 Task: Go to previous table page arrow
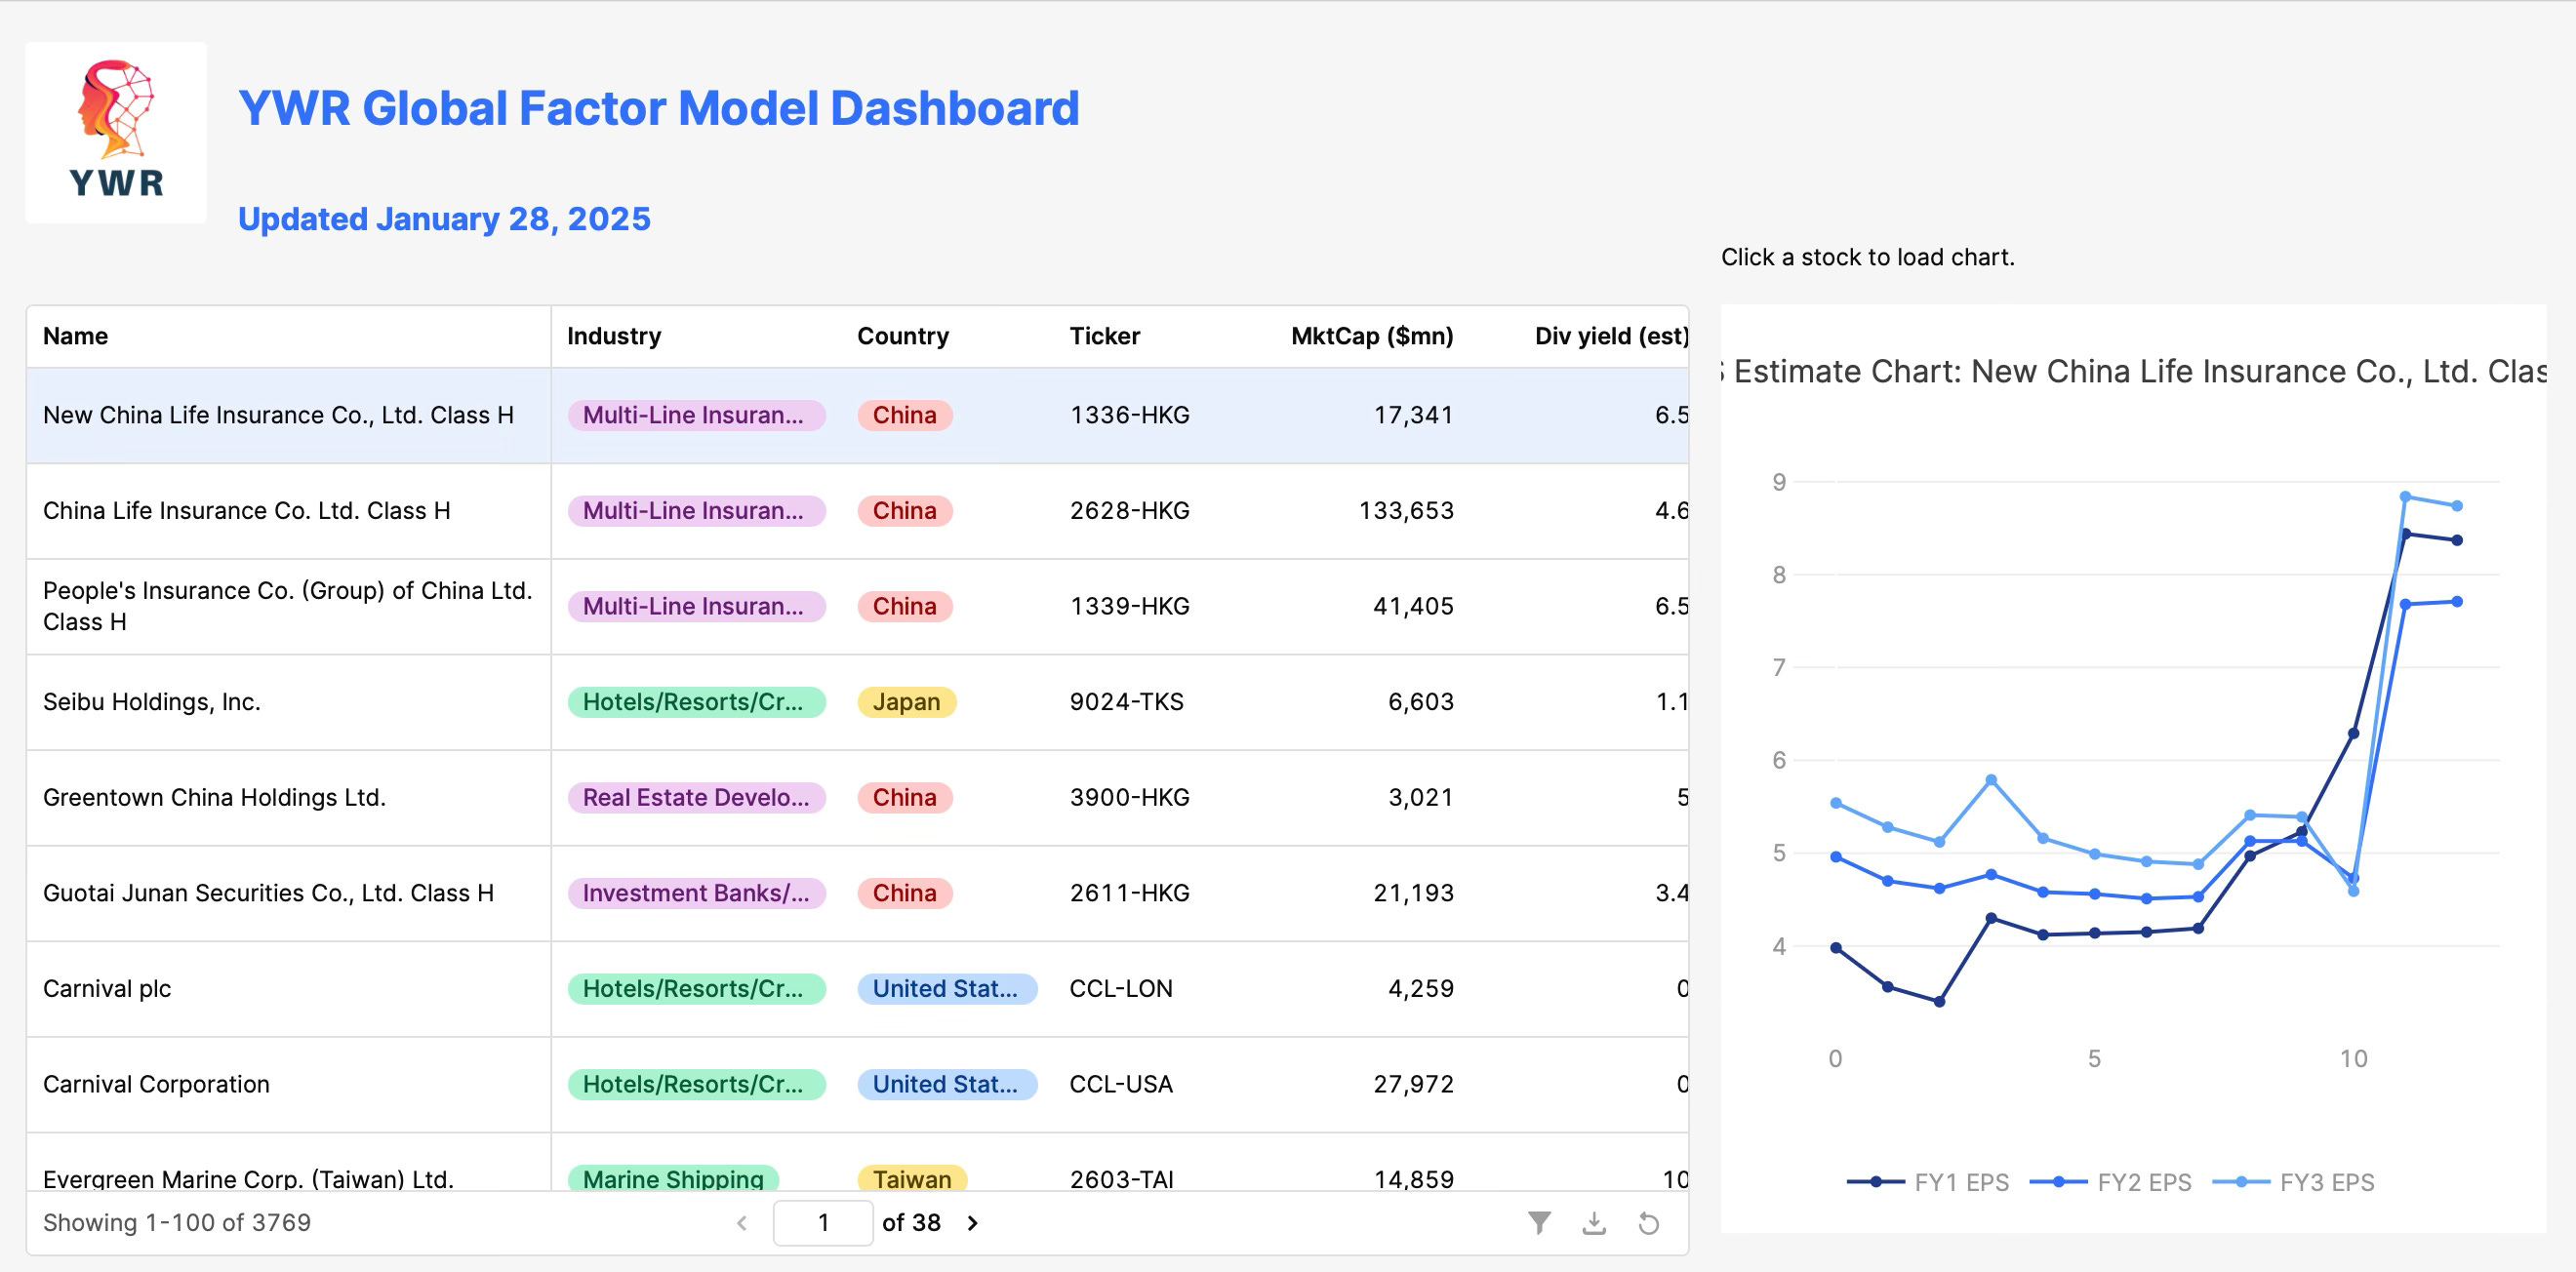[742, 1222]
